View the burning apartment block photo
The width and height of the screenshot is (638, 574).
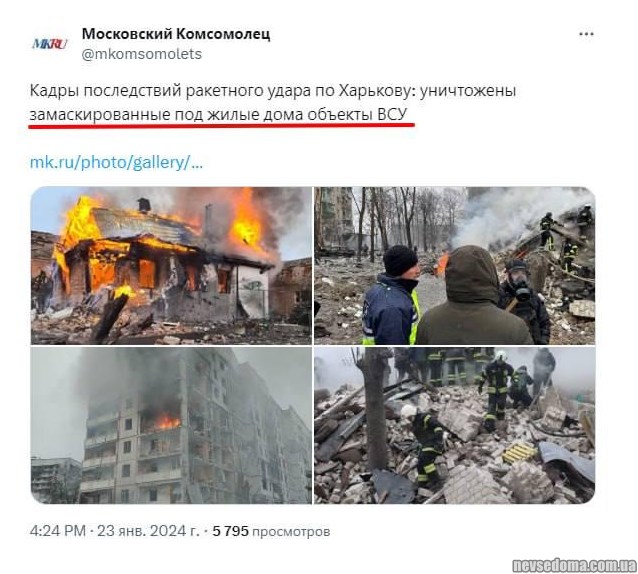click(x=171, y=425)
